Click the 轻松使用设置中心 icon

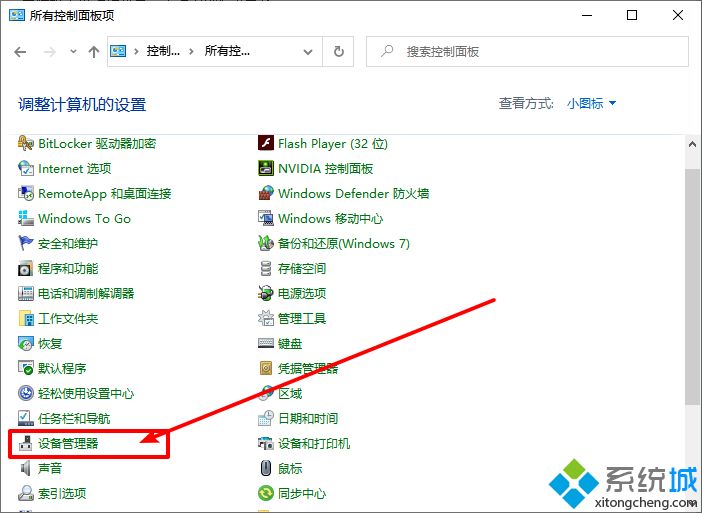coord(26,393)
